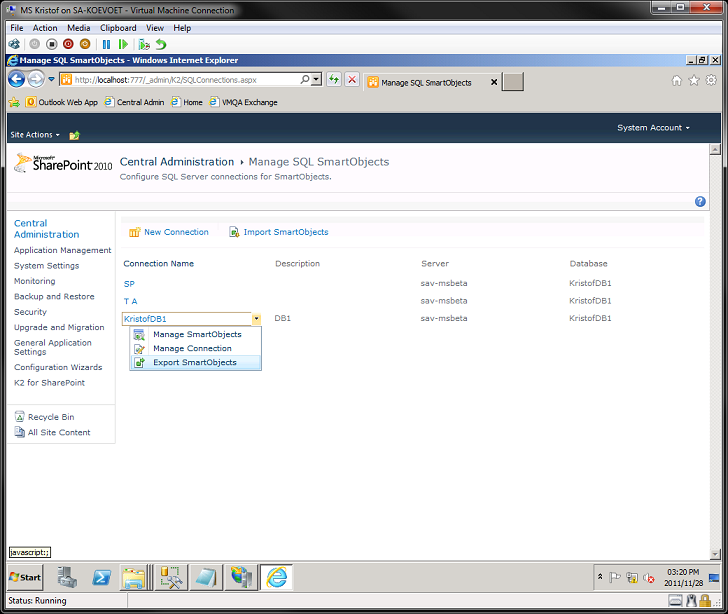Click the New Connection button

(x=169, y=232)
